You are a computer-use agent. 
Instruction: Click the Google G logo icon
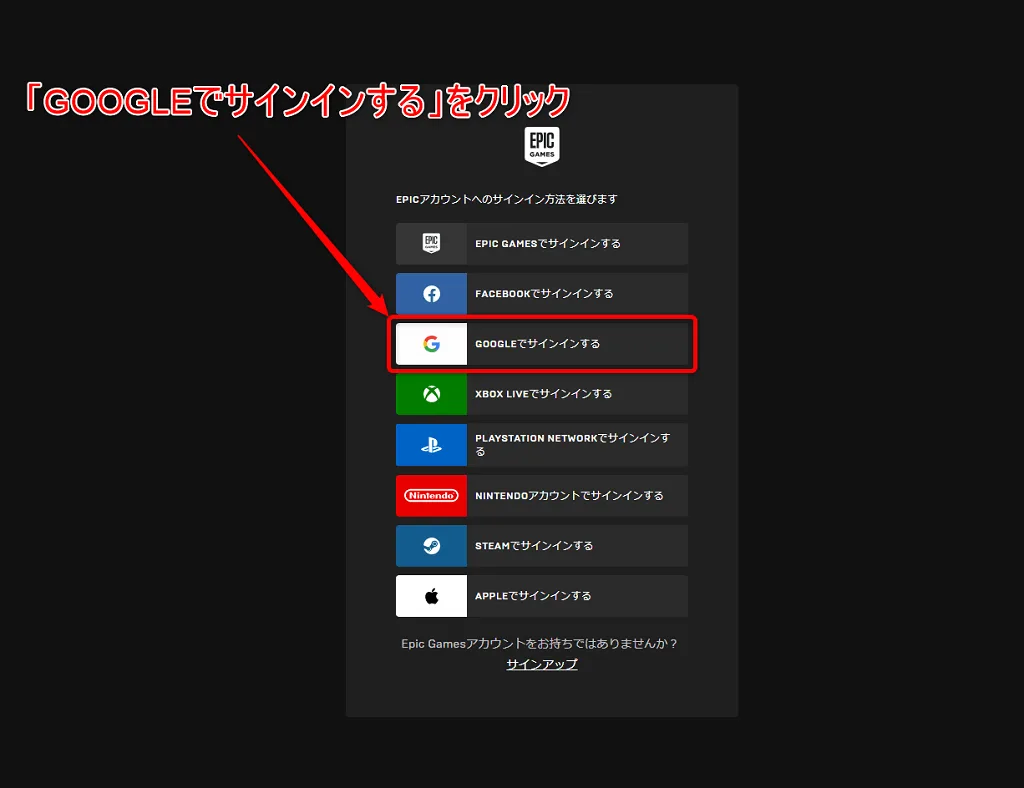[x=431, y=343]
